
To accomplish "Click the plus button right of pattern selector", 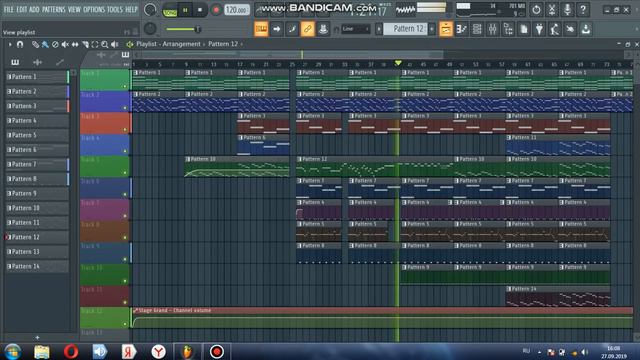I will pos(432,29).
